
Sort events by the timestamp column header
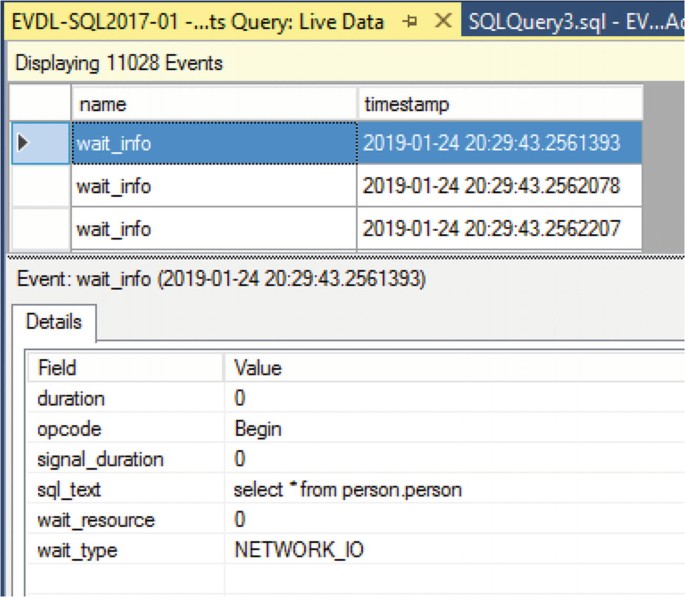pyautogui.click(x=498, y=104)
